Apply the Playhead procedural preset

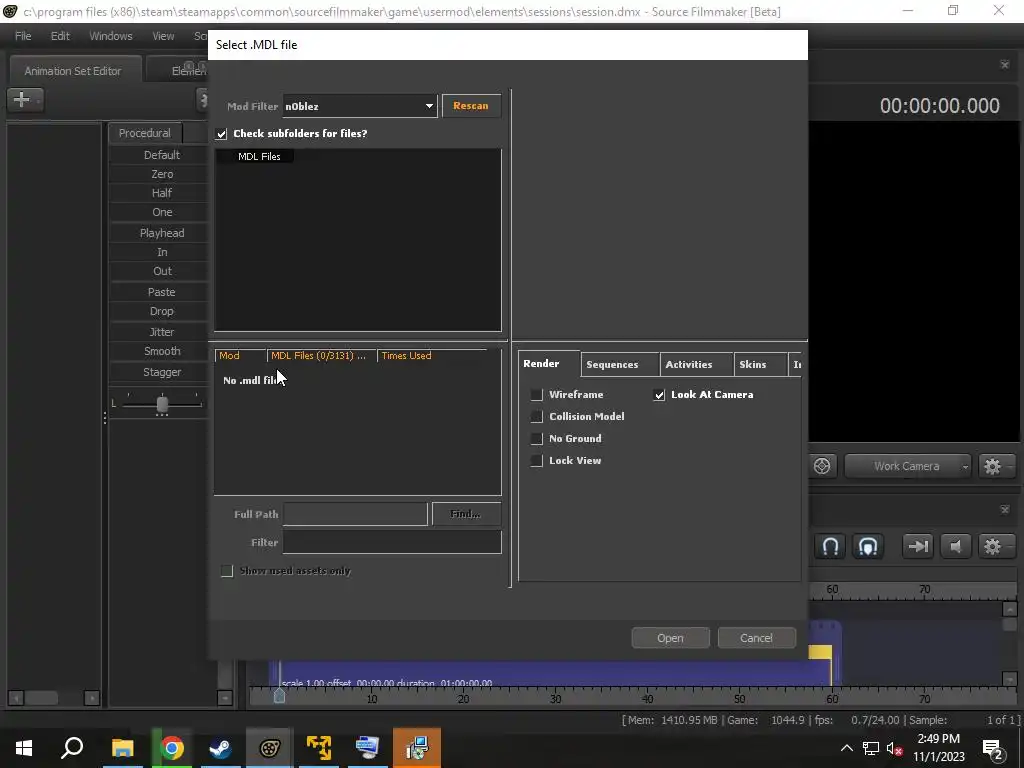pos(162,232)
